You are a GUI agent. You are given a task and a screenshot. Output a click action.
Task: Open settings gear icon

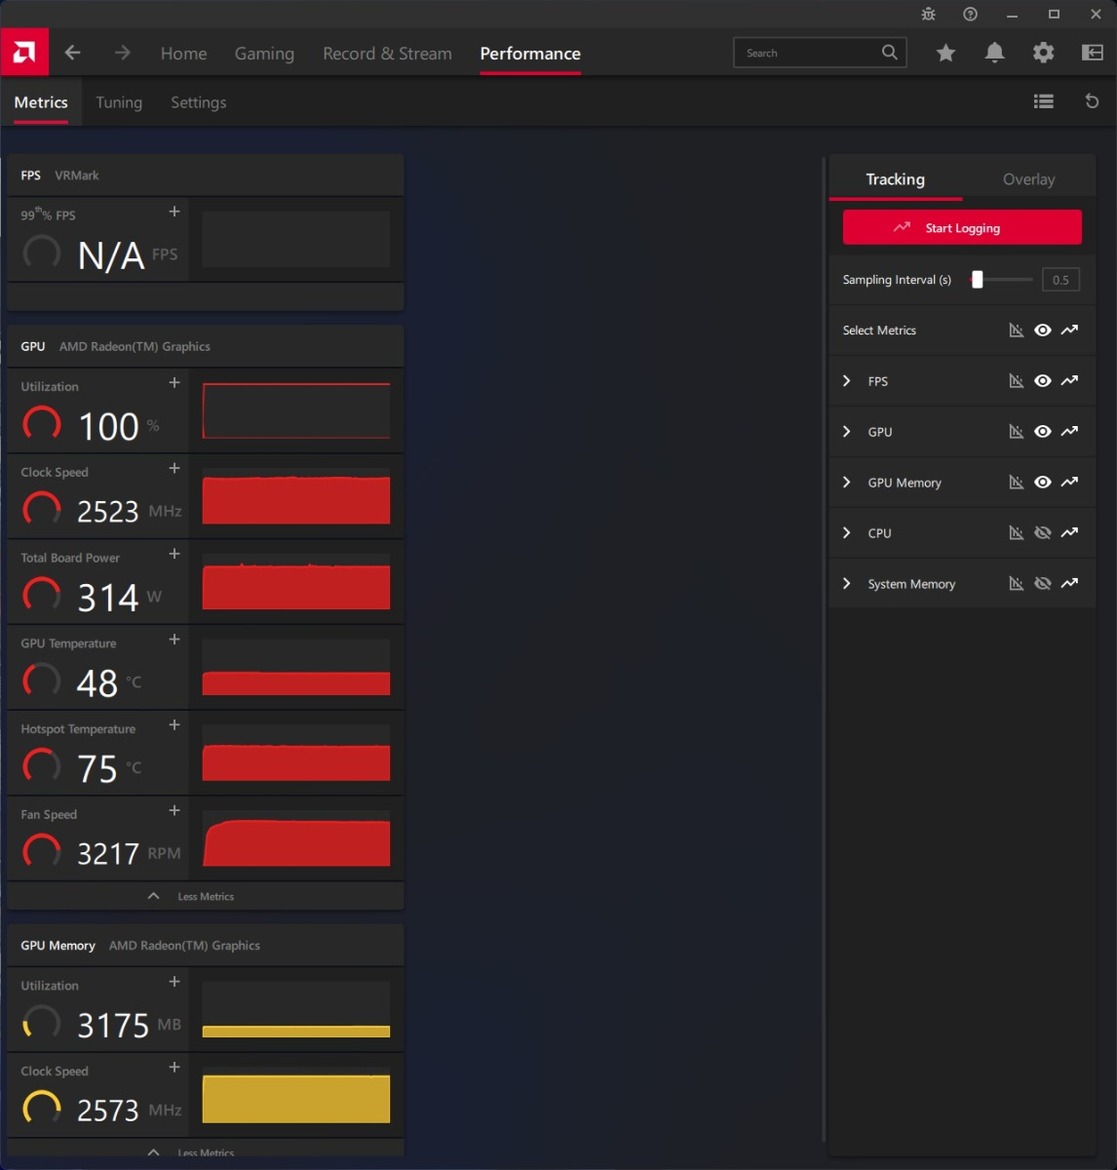(x=1043, y=52)
